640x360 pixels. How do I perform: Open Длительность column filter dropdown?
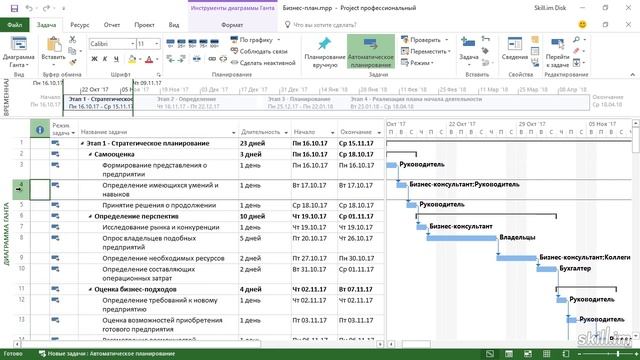[x=286, y=133]
